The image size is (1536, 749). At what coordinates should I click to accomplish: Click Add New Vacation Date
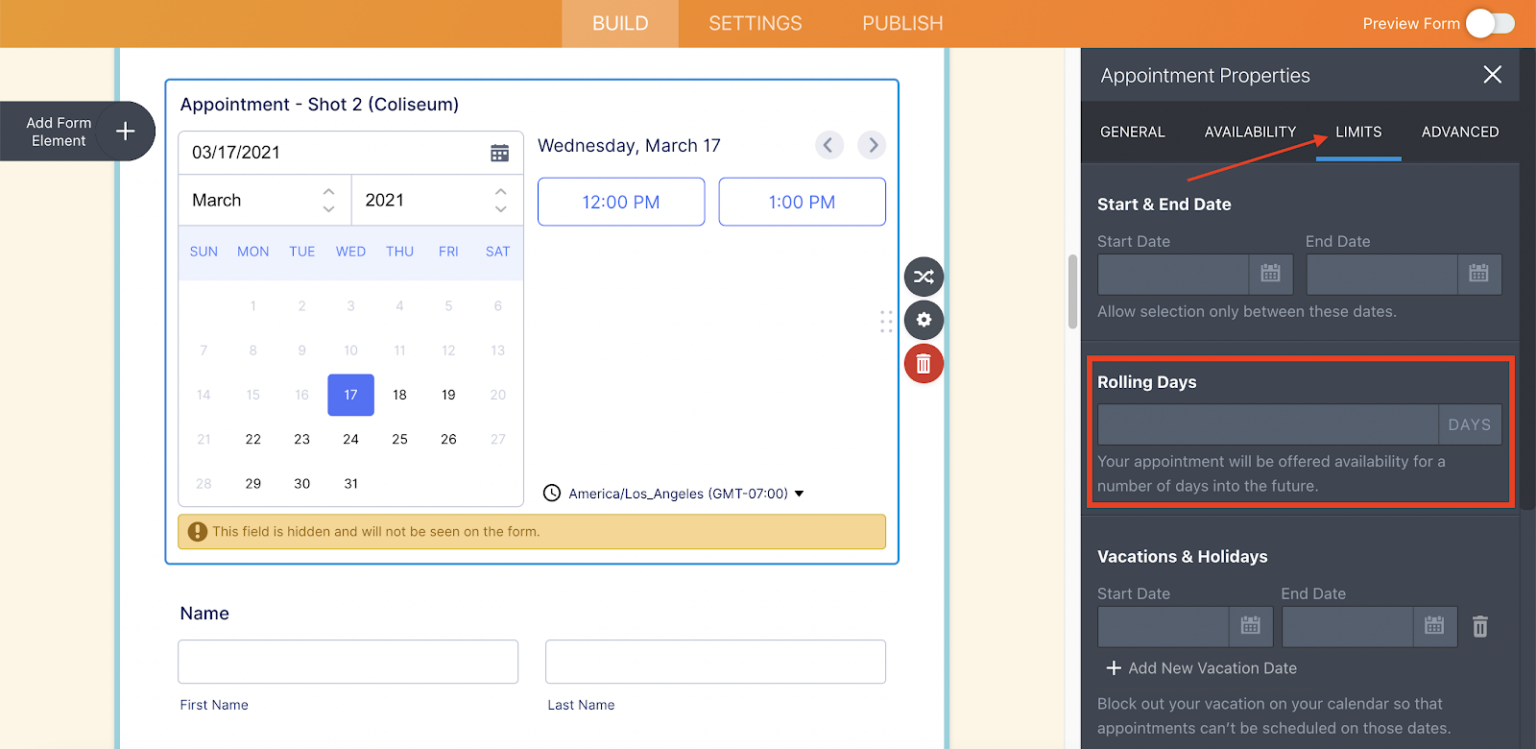[x=1200, y=668]
